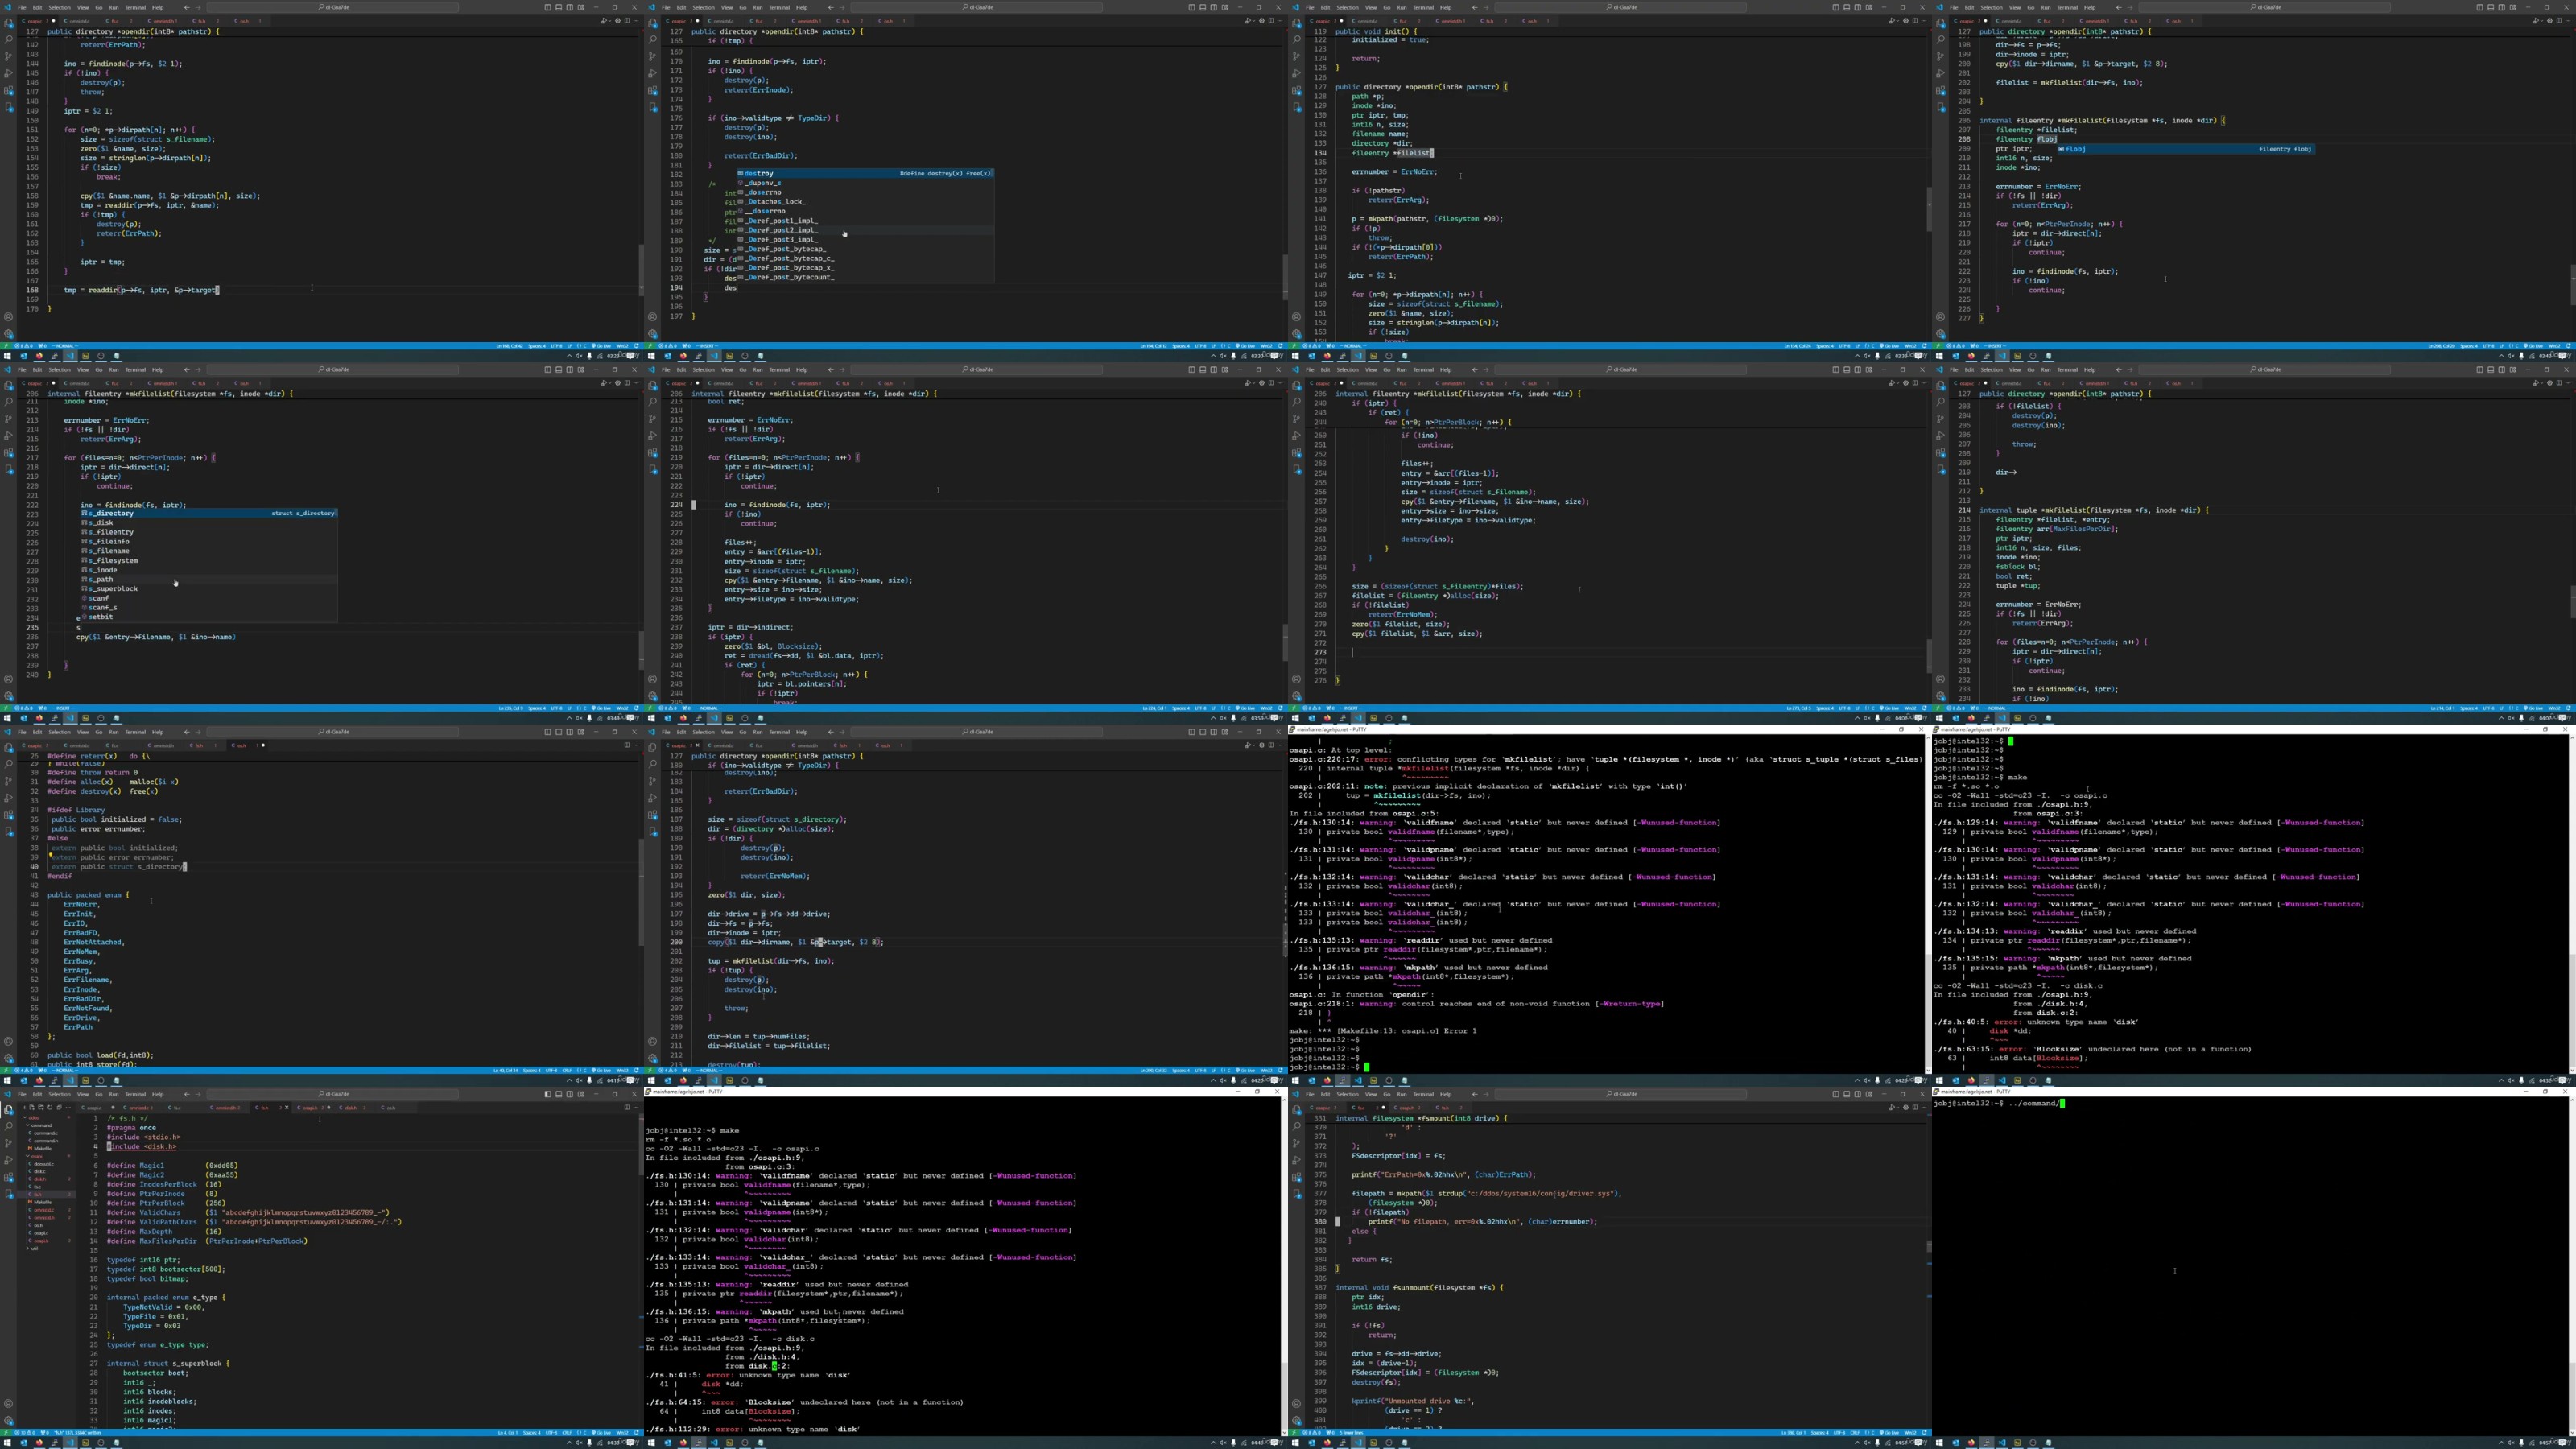Screen dimensions: 2576x1449
Task: Click Customize Layout icon in file-tree window's title bar
Action: click(x=581, y=1094)
